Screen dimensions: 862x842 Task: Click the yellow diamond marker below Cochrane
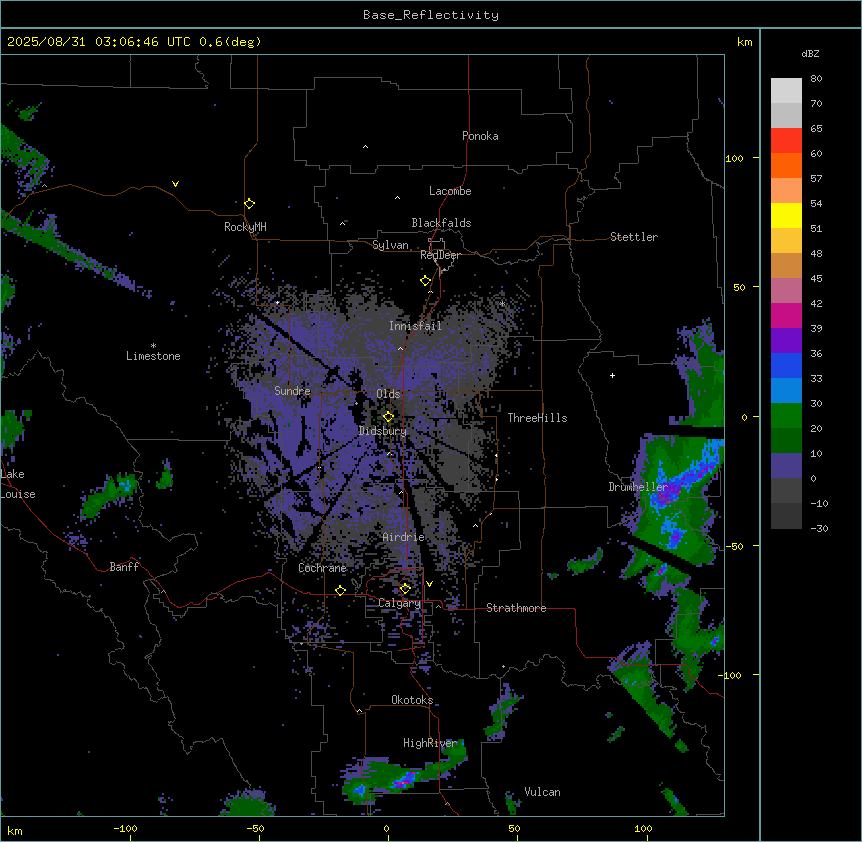point(340,590)
